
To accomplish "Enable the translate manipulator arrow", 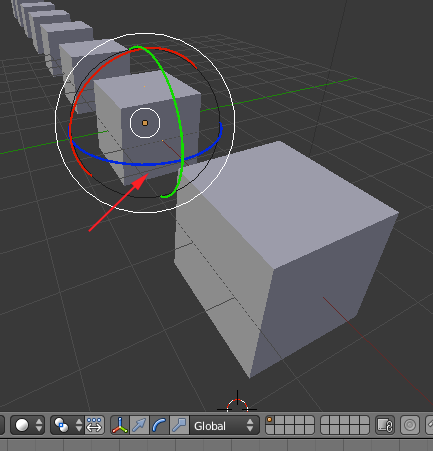I will tap(139, 425).
